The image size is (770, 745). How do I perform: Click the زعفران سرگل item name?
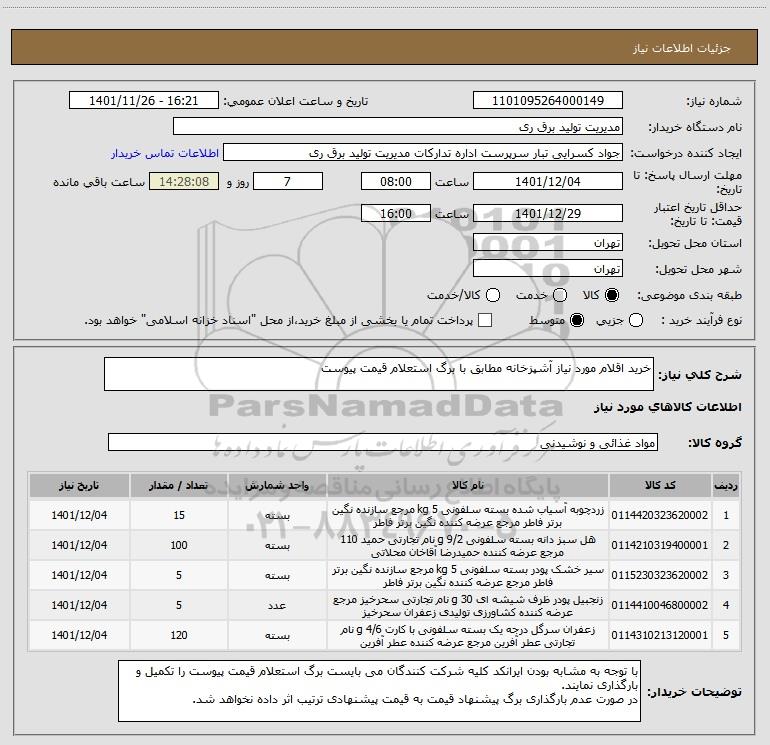point(468,635)
